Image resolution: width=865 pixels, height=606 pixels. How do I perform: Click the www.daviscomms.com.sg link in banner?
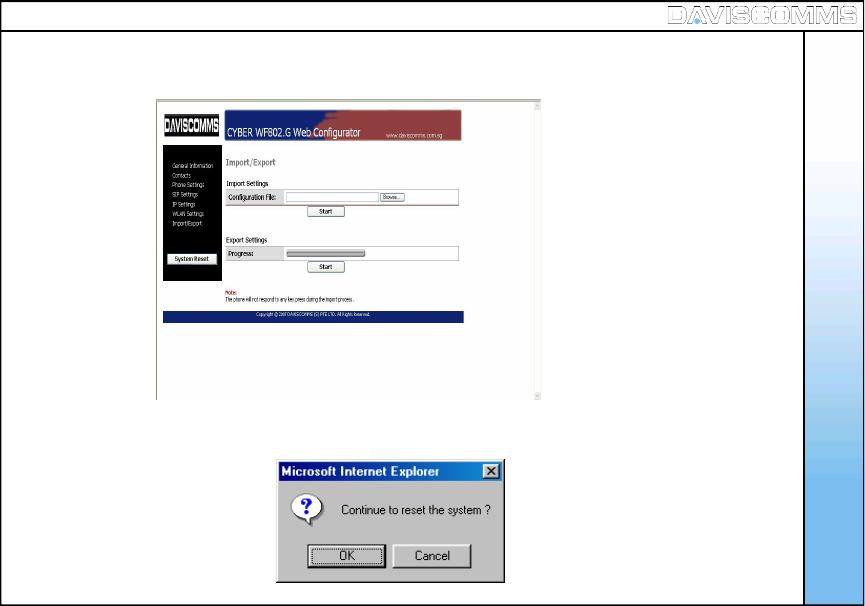coord(414,136)
